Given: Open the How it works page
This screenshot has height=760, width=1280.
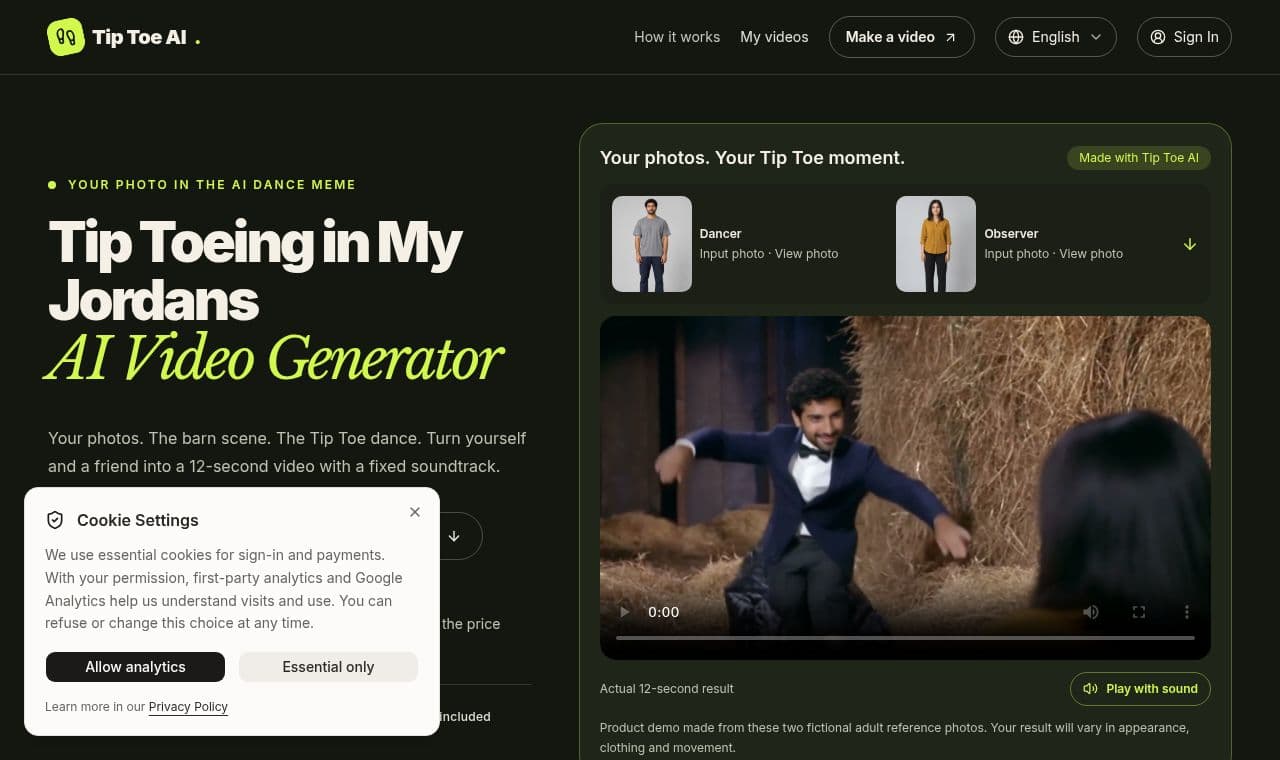Looking at the screenshot, I should [x=677, y=37].
